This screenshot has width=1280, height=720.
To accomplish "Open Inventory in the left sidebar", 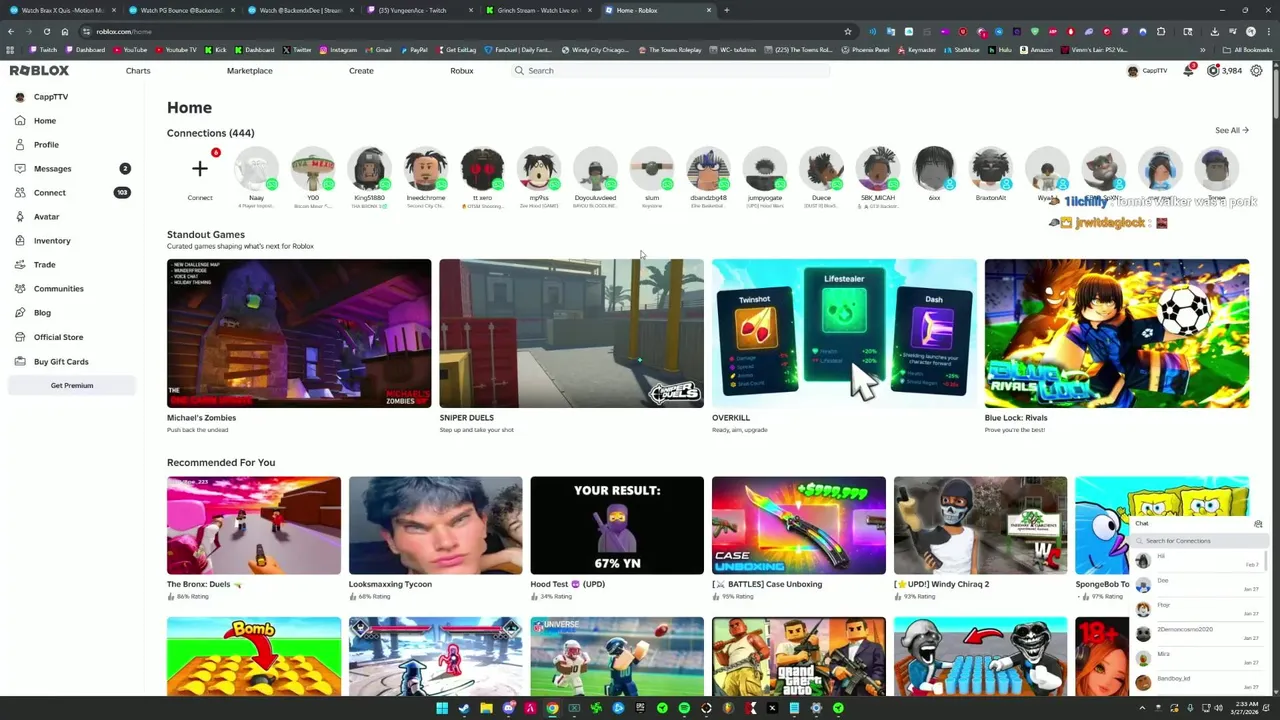I will pyautogui.click(x=52, y=241).
